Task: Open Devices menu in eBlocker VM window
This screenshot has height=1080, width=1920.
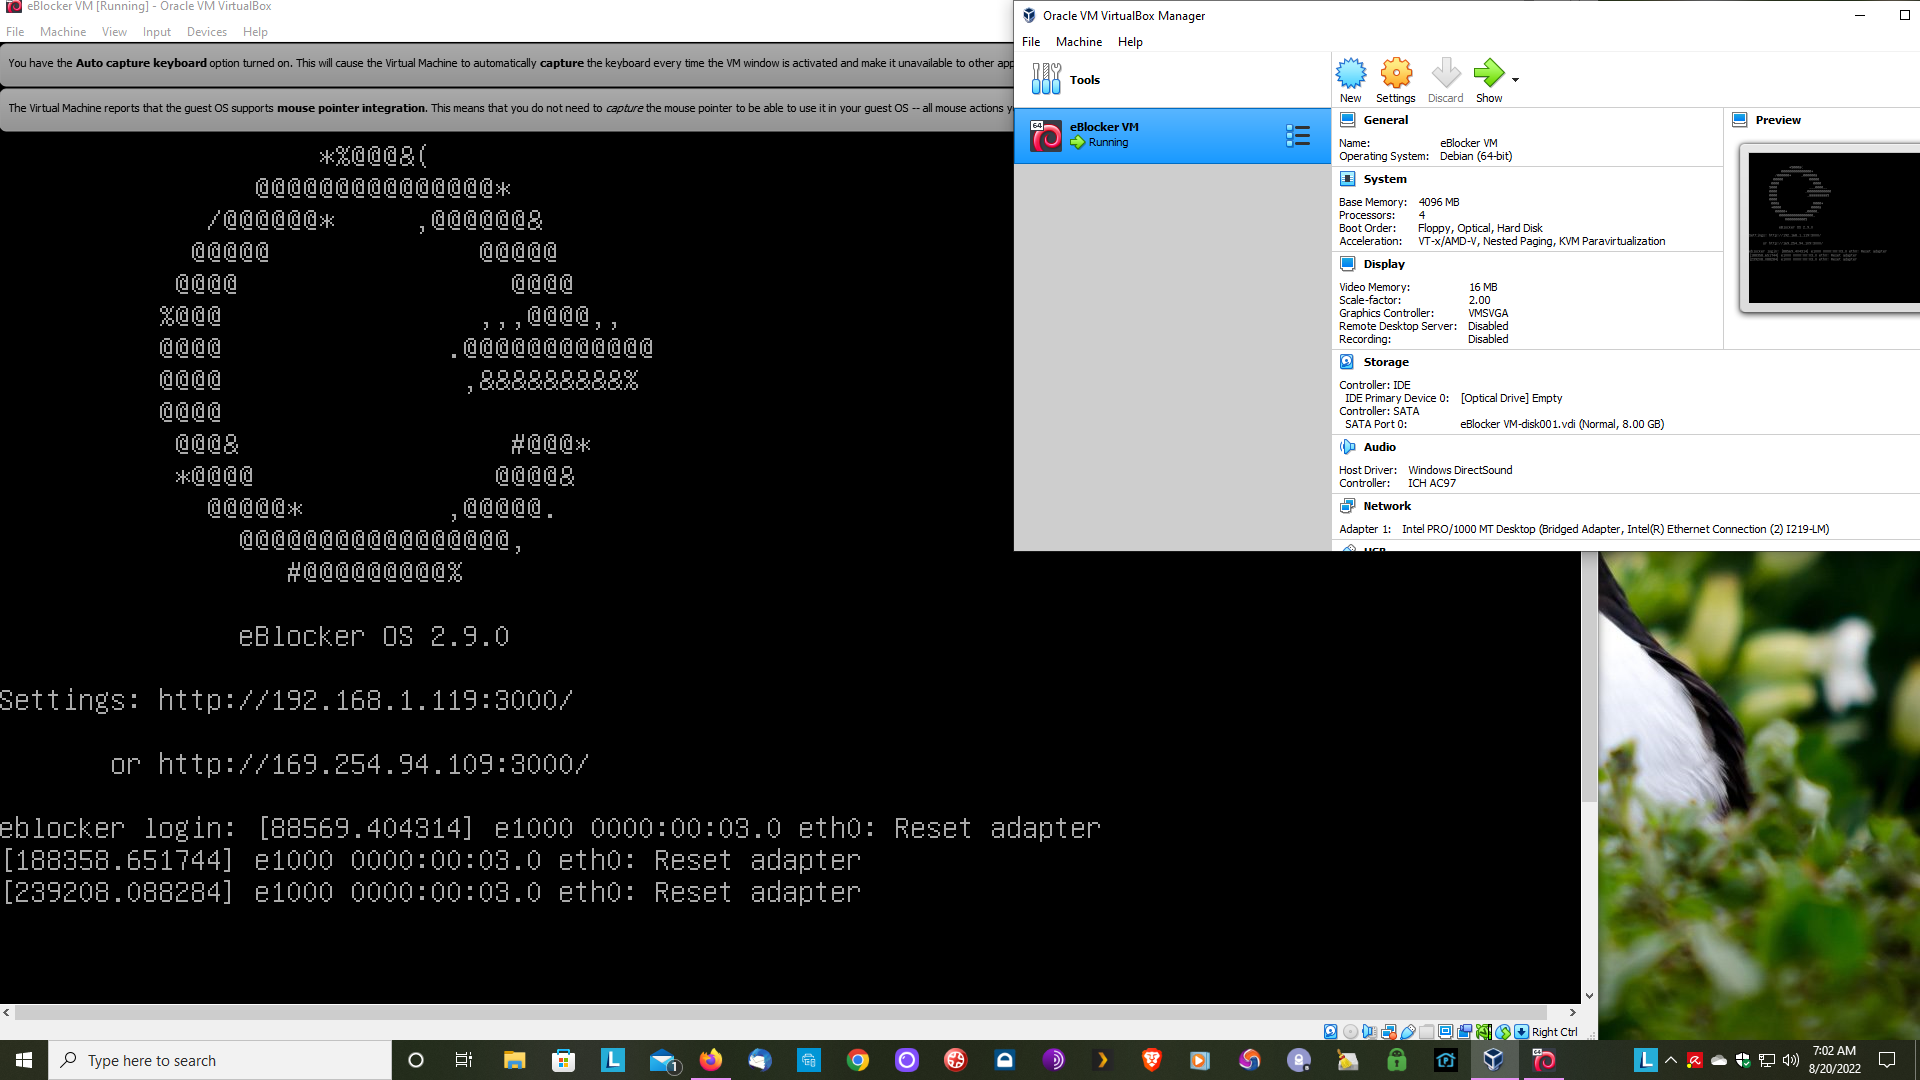Action: coord(207,32)
